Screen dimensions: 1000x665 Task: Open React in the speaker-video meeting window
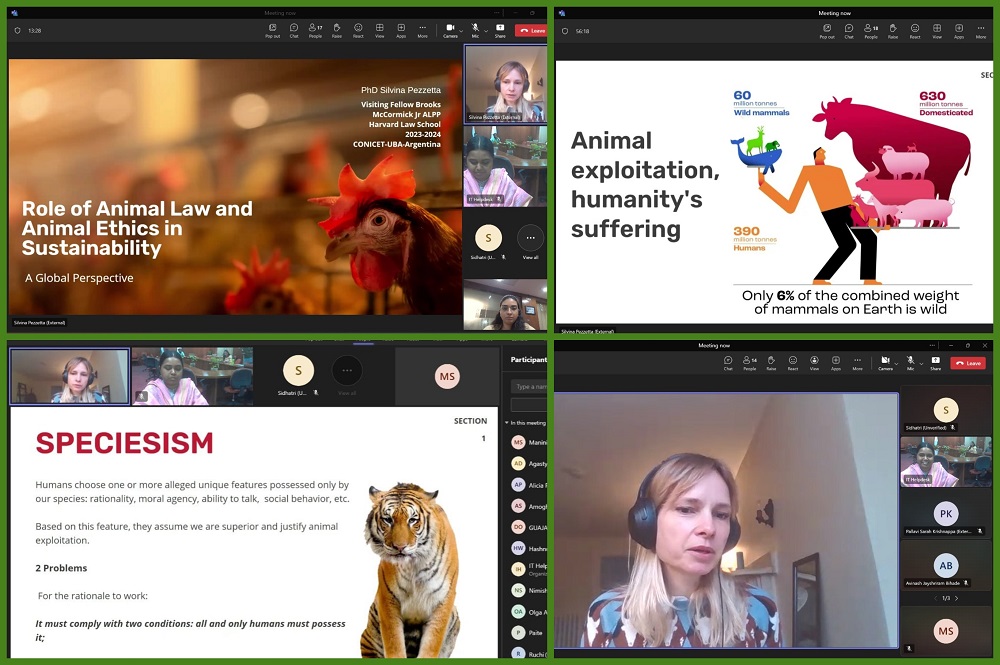[793, 363]
